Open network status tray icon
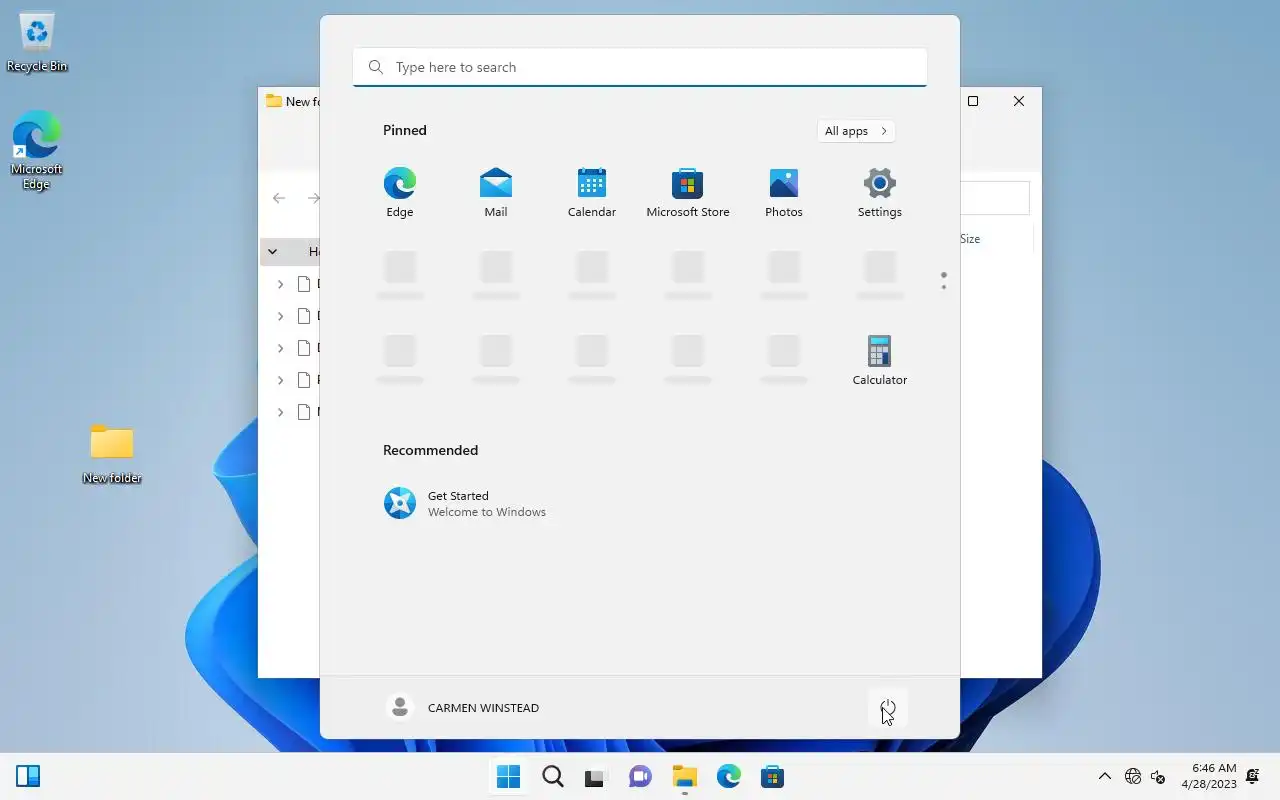Screen dimensions: 1280x800 pyautogui.click(x=1133, y=776)
